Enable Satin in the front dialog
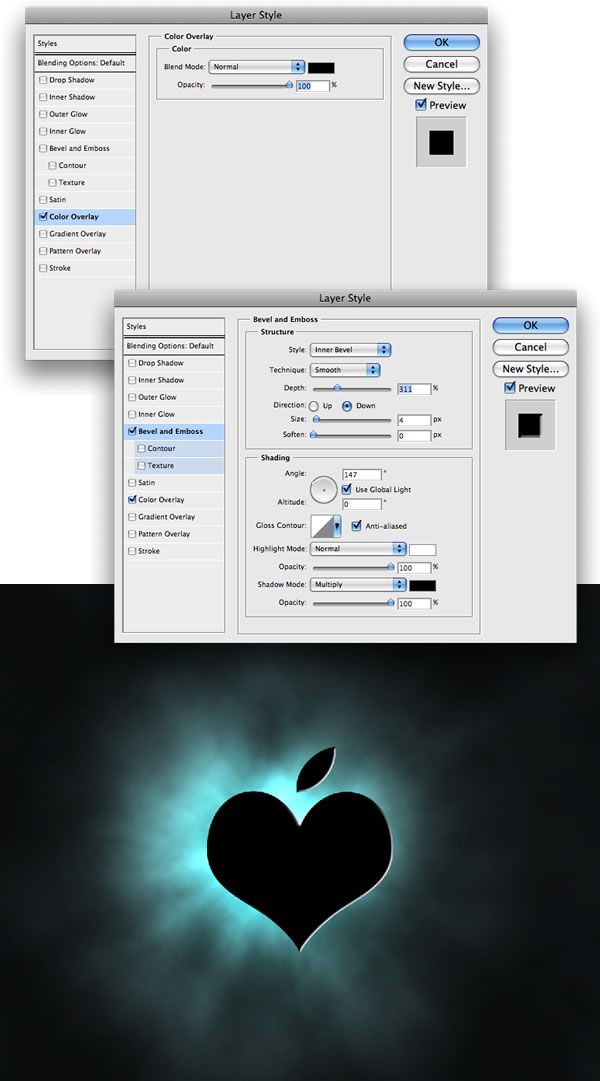 pos(132,483)
